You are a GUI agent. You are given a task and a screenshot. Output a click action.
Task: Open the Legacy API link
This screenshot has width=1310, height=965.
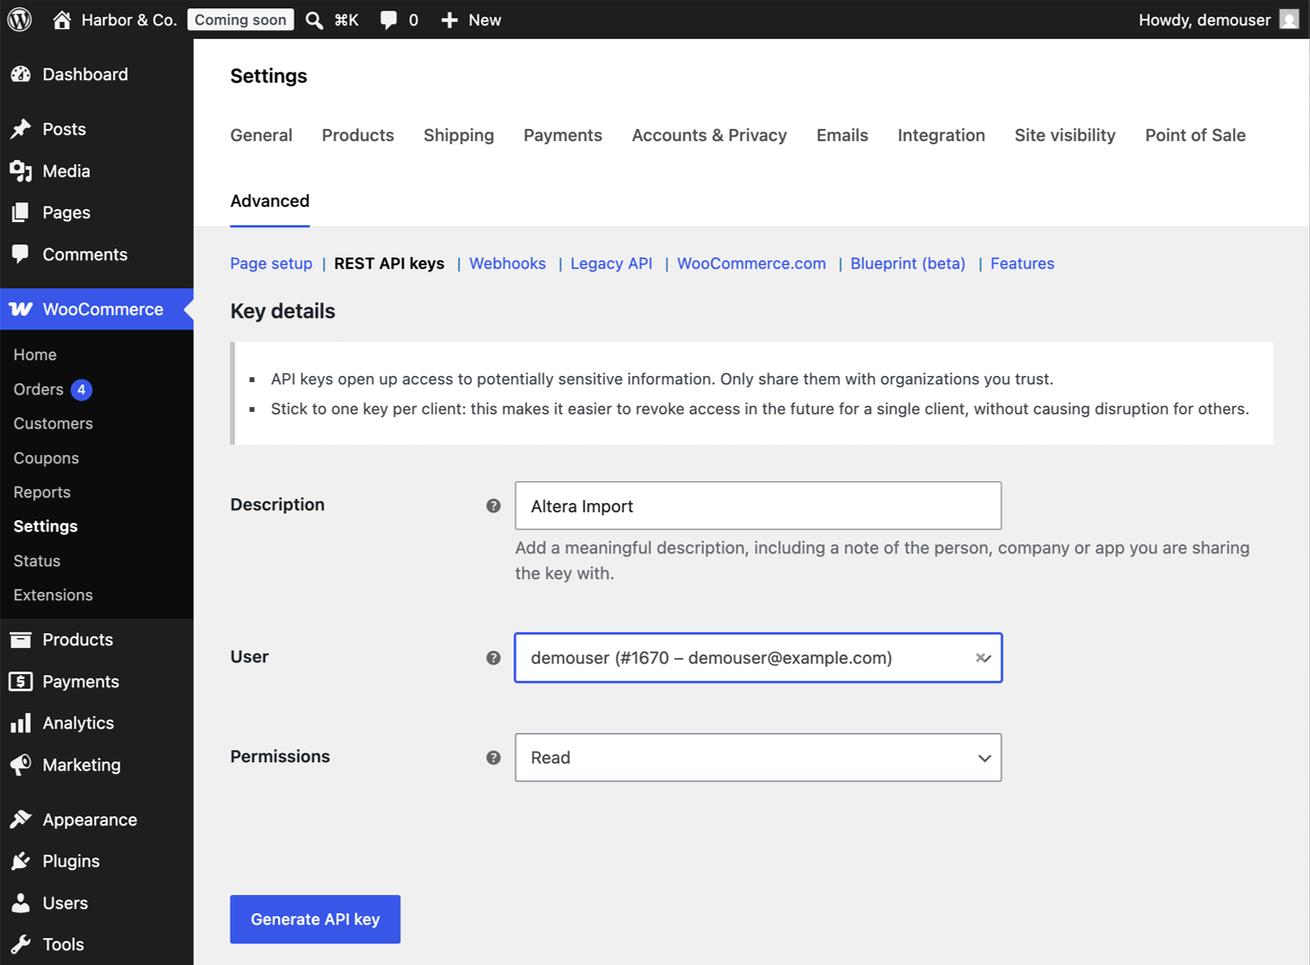pyautogui.click(x=611, y=263)
